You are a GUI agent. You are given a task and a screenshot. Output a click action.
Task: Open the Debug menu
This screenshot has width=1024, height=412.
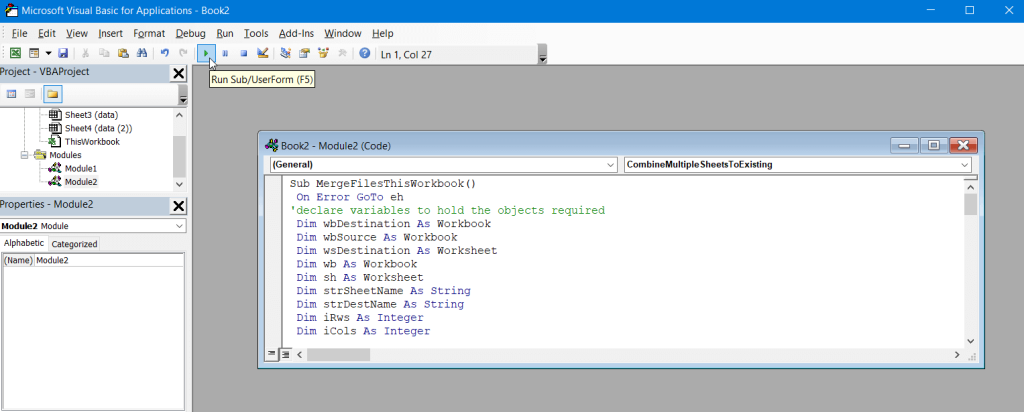point(191,33)
